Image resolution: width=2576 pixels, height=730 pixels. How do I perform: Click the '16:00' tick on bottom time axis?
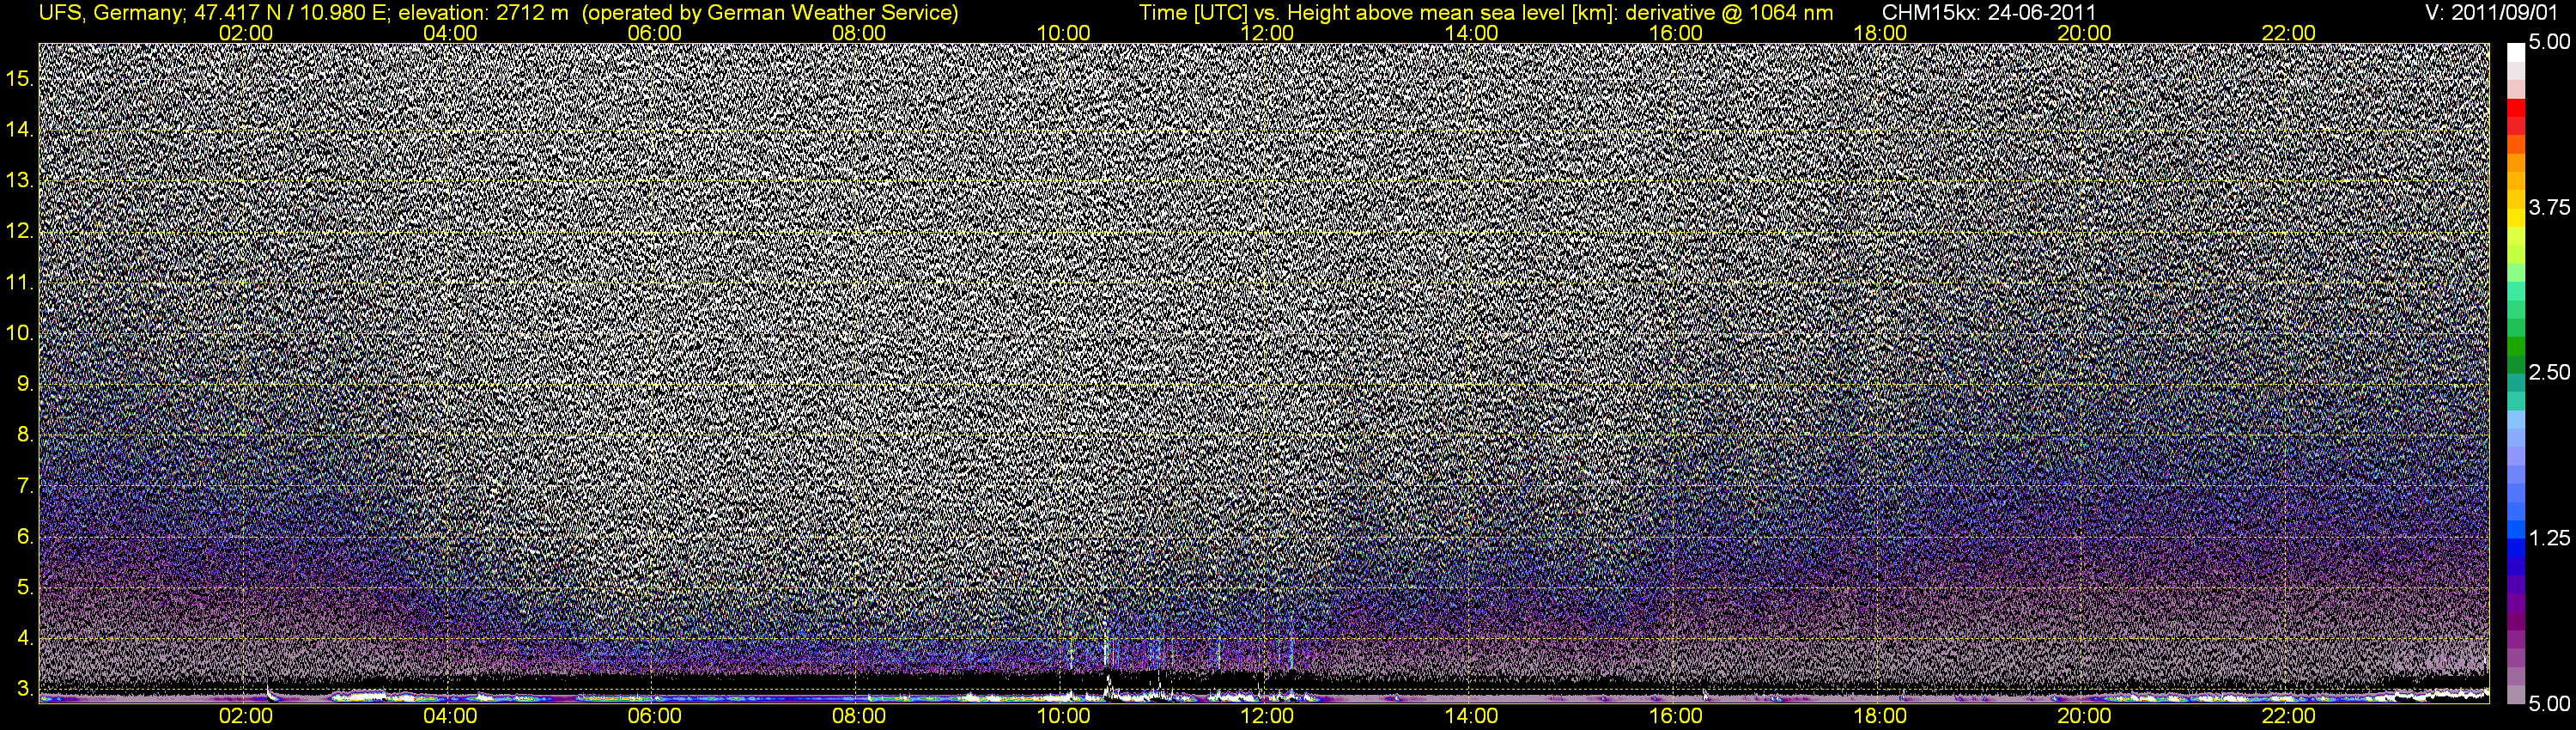point(1676,717)
